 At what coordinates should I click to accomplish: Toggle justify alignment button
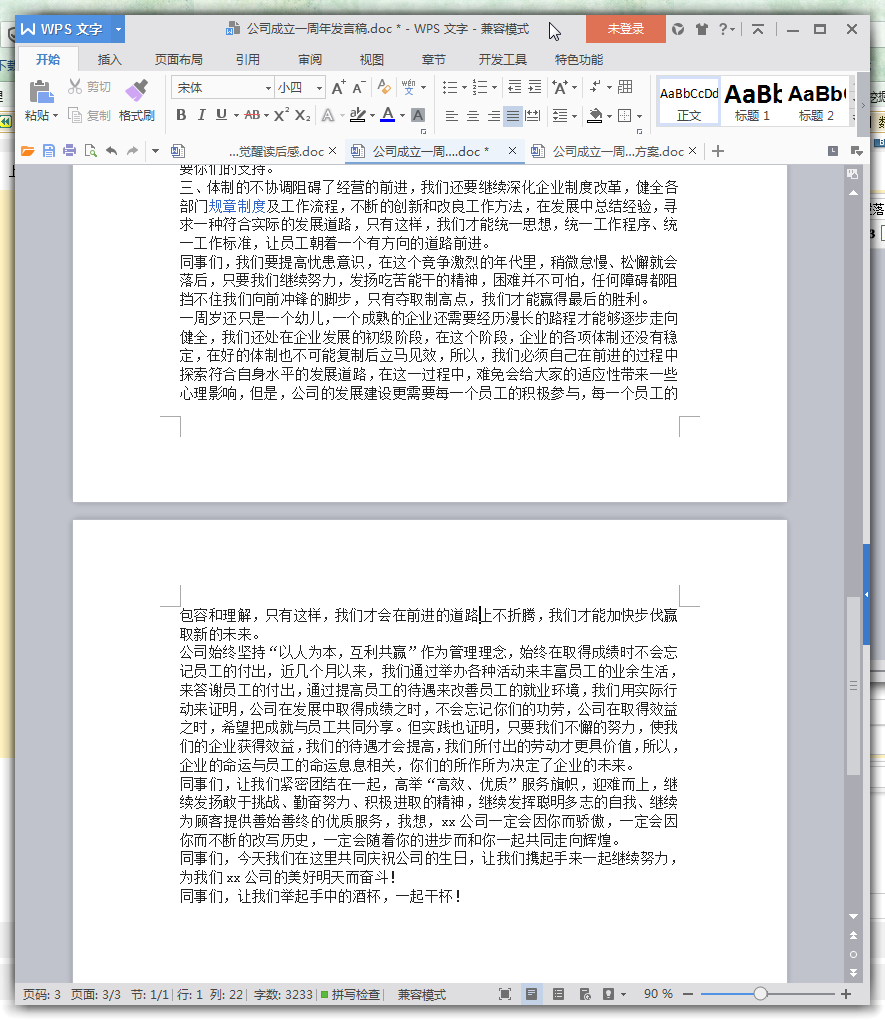[513, 116]
